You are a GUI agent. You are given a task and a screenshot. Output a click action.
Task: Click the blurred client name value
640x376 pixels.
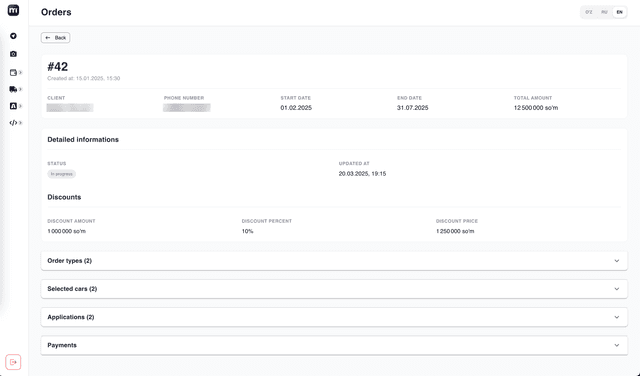[70, 108]
